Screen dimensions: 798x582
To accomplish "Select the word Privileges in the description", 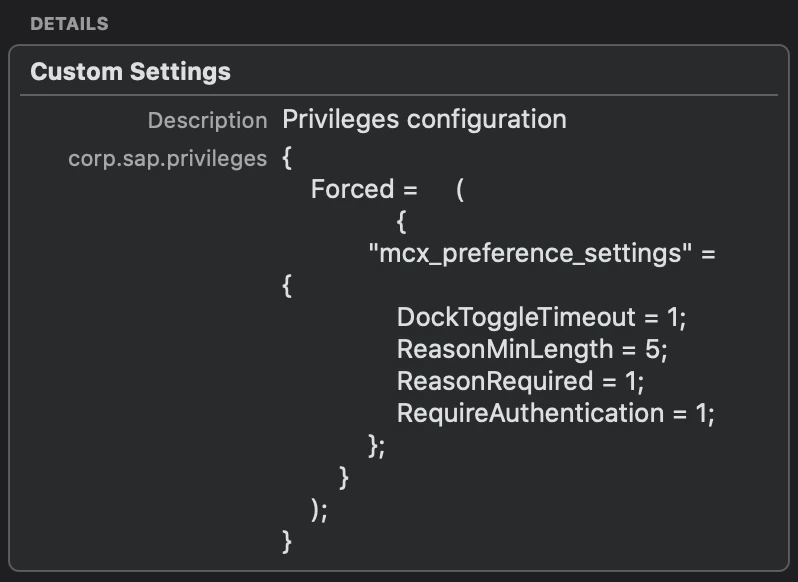I will click(340, 120).
